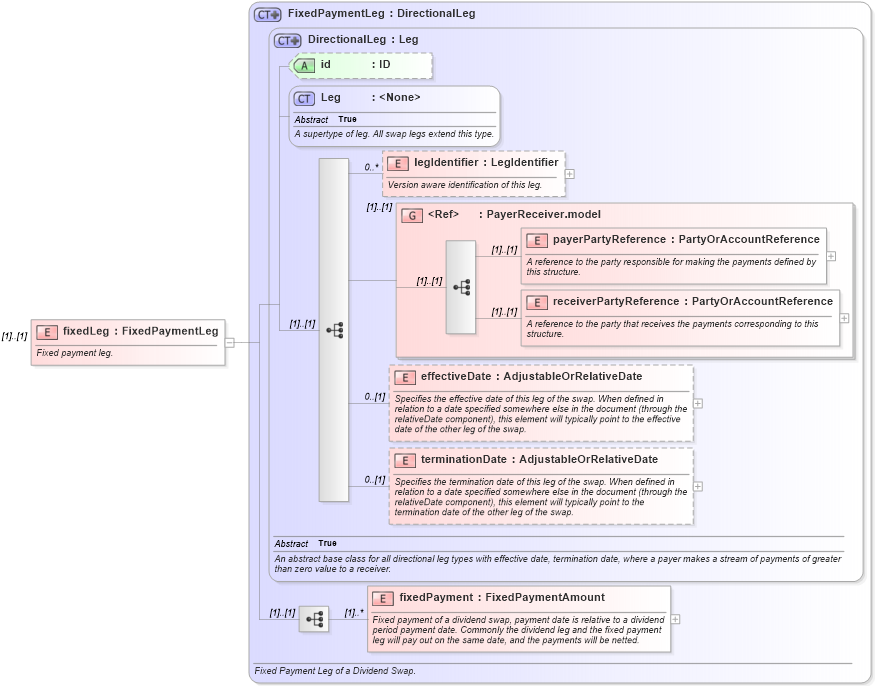
Task: Click the [1]..* cardinality beside fixedPayment
Action: [353, 613]
